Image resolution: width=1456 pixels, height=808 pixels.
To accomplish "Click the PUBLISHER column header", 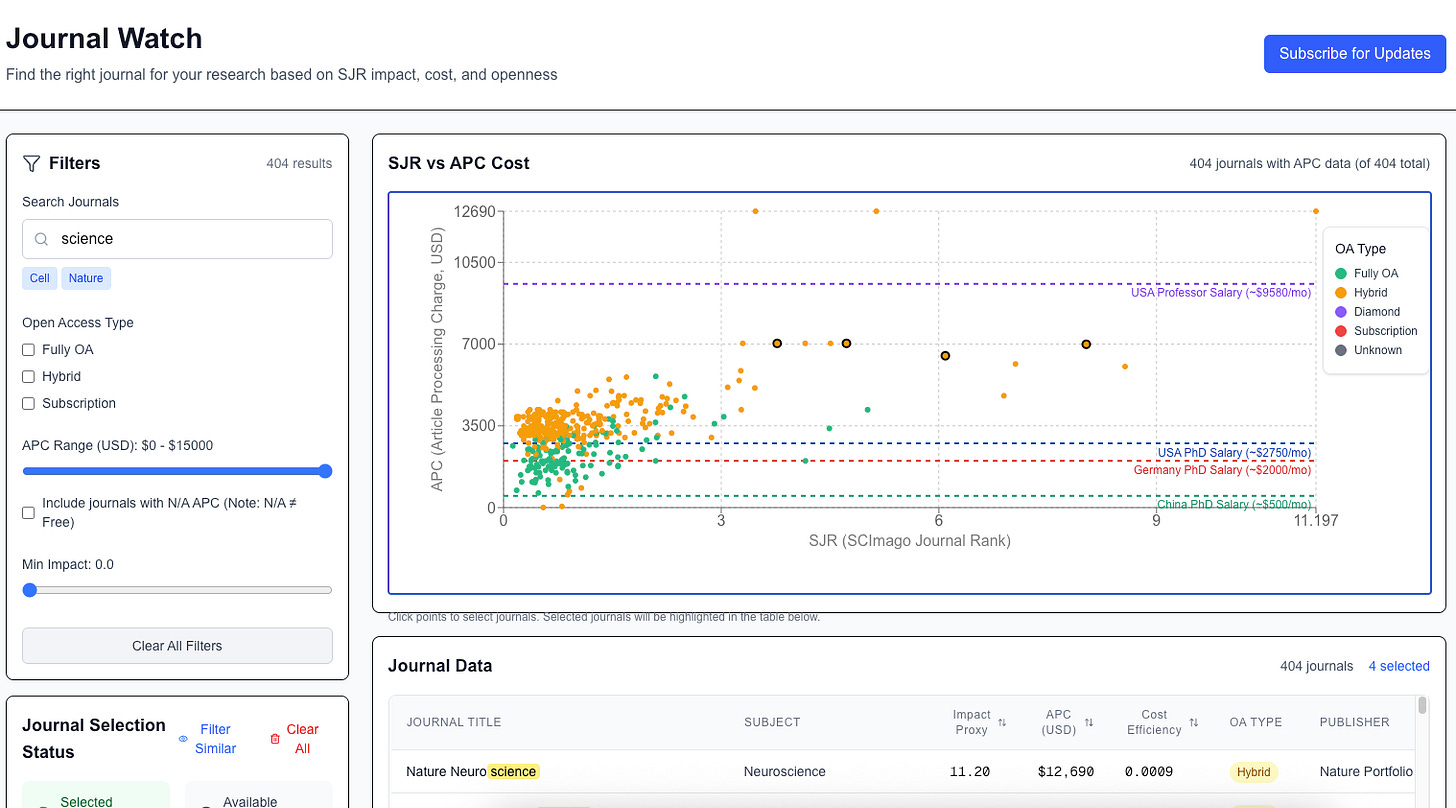I will point(1355,722).
